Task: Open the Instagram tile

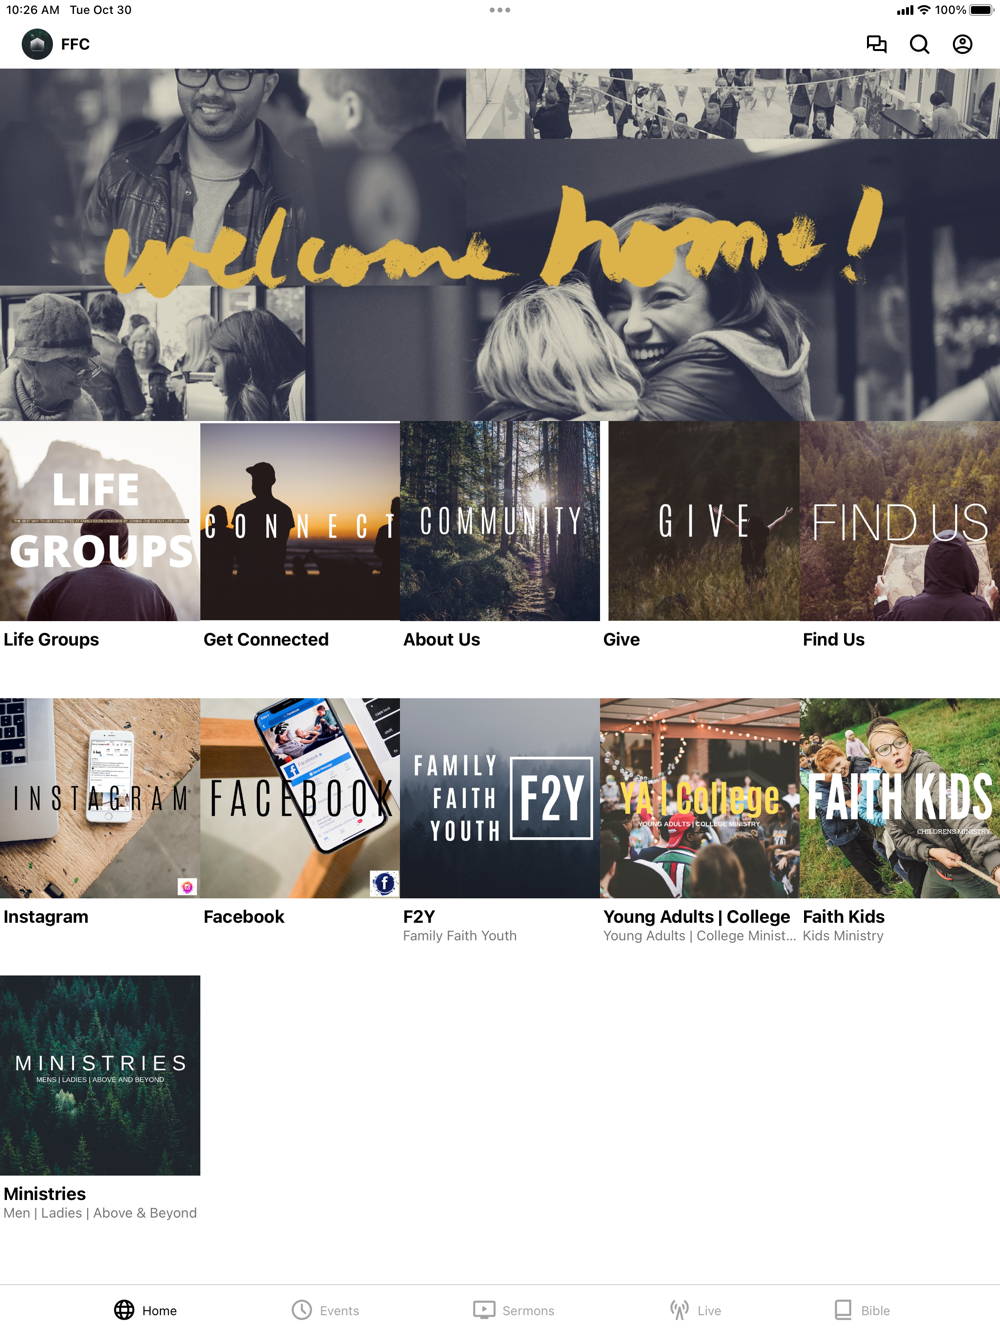Action: [100, 798]
